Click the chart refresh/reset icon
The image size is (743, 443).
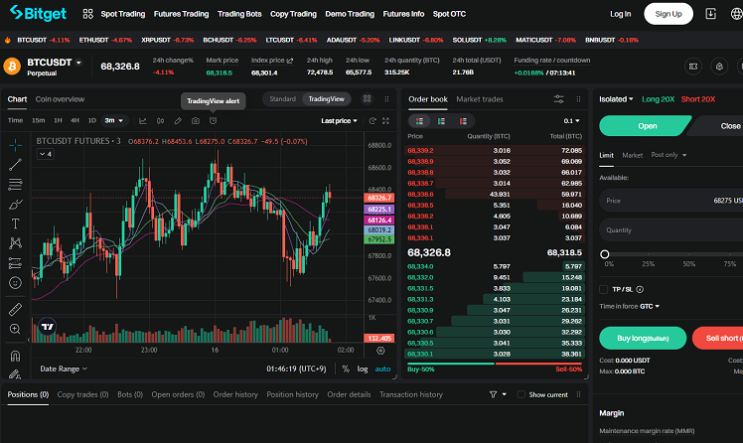click(x=372, y=121)
